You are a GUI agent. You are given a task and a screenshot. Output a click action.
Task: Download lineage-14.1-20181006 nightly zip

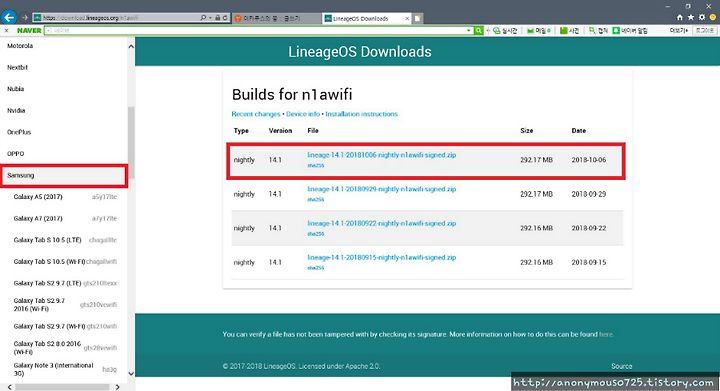pyautogui.click(x=382, y=155)
